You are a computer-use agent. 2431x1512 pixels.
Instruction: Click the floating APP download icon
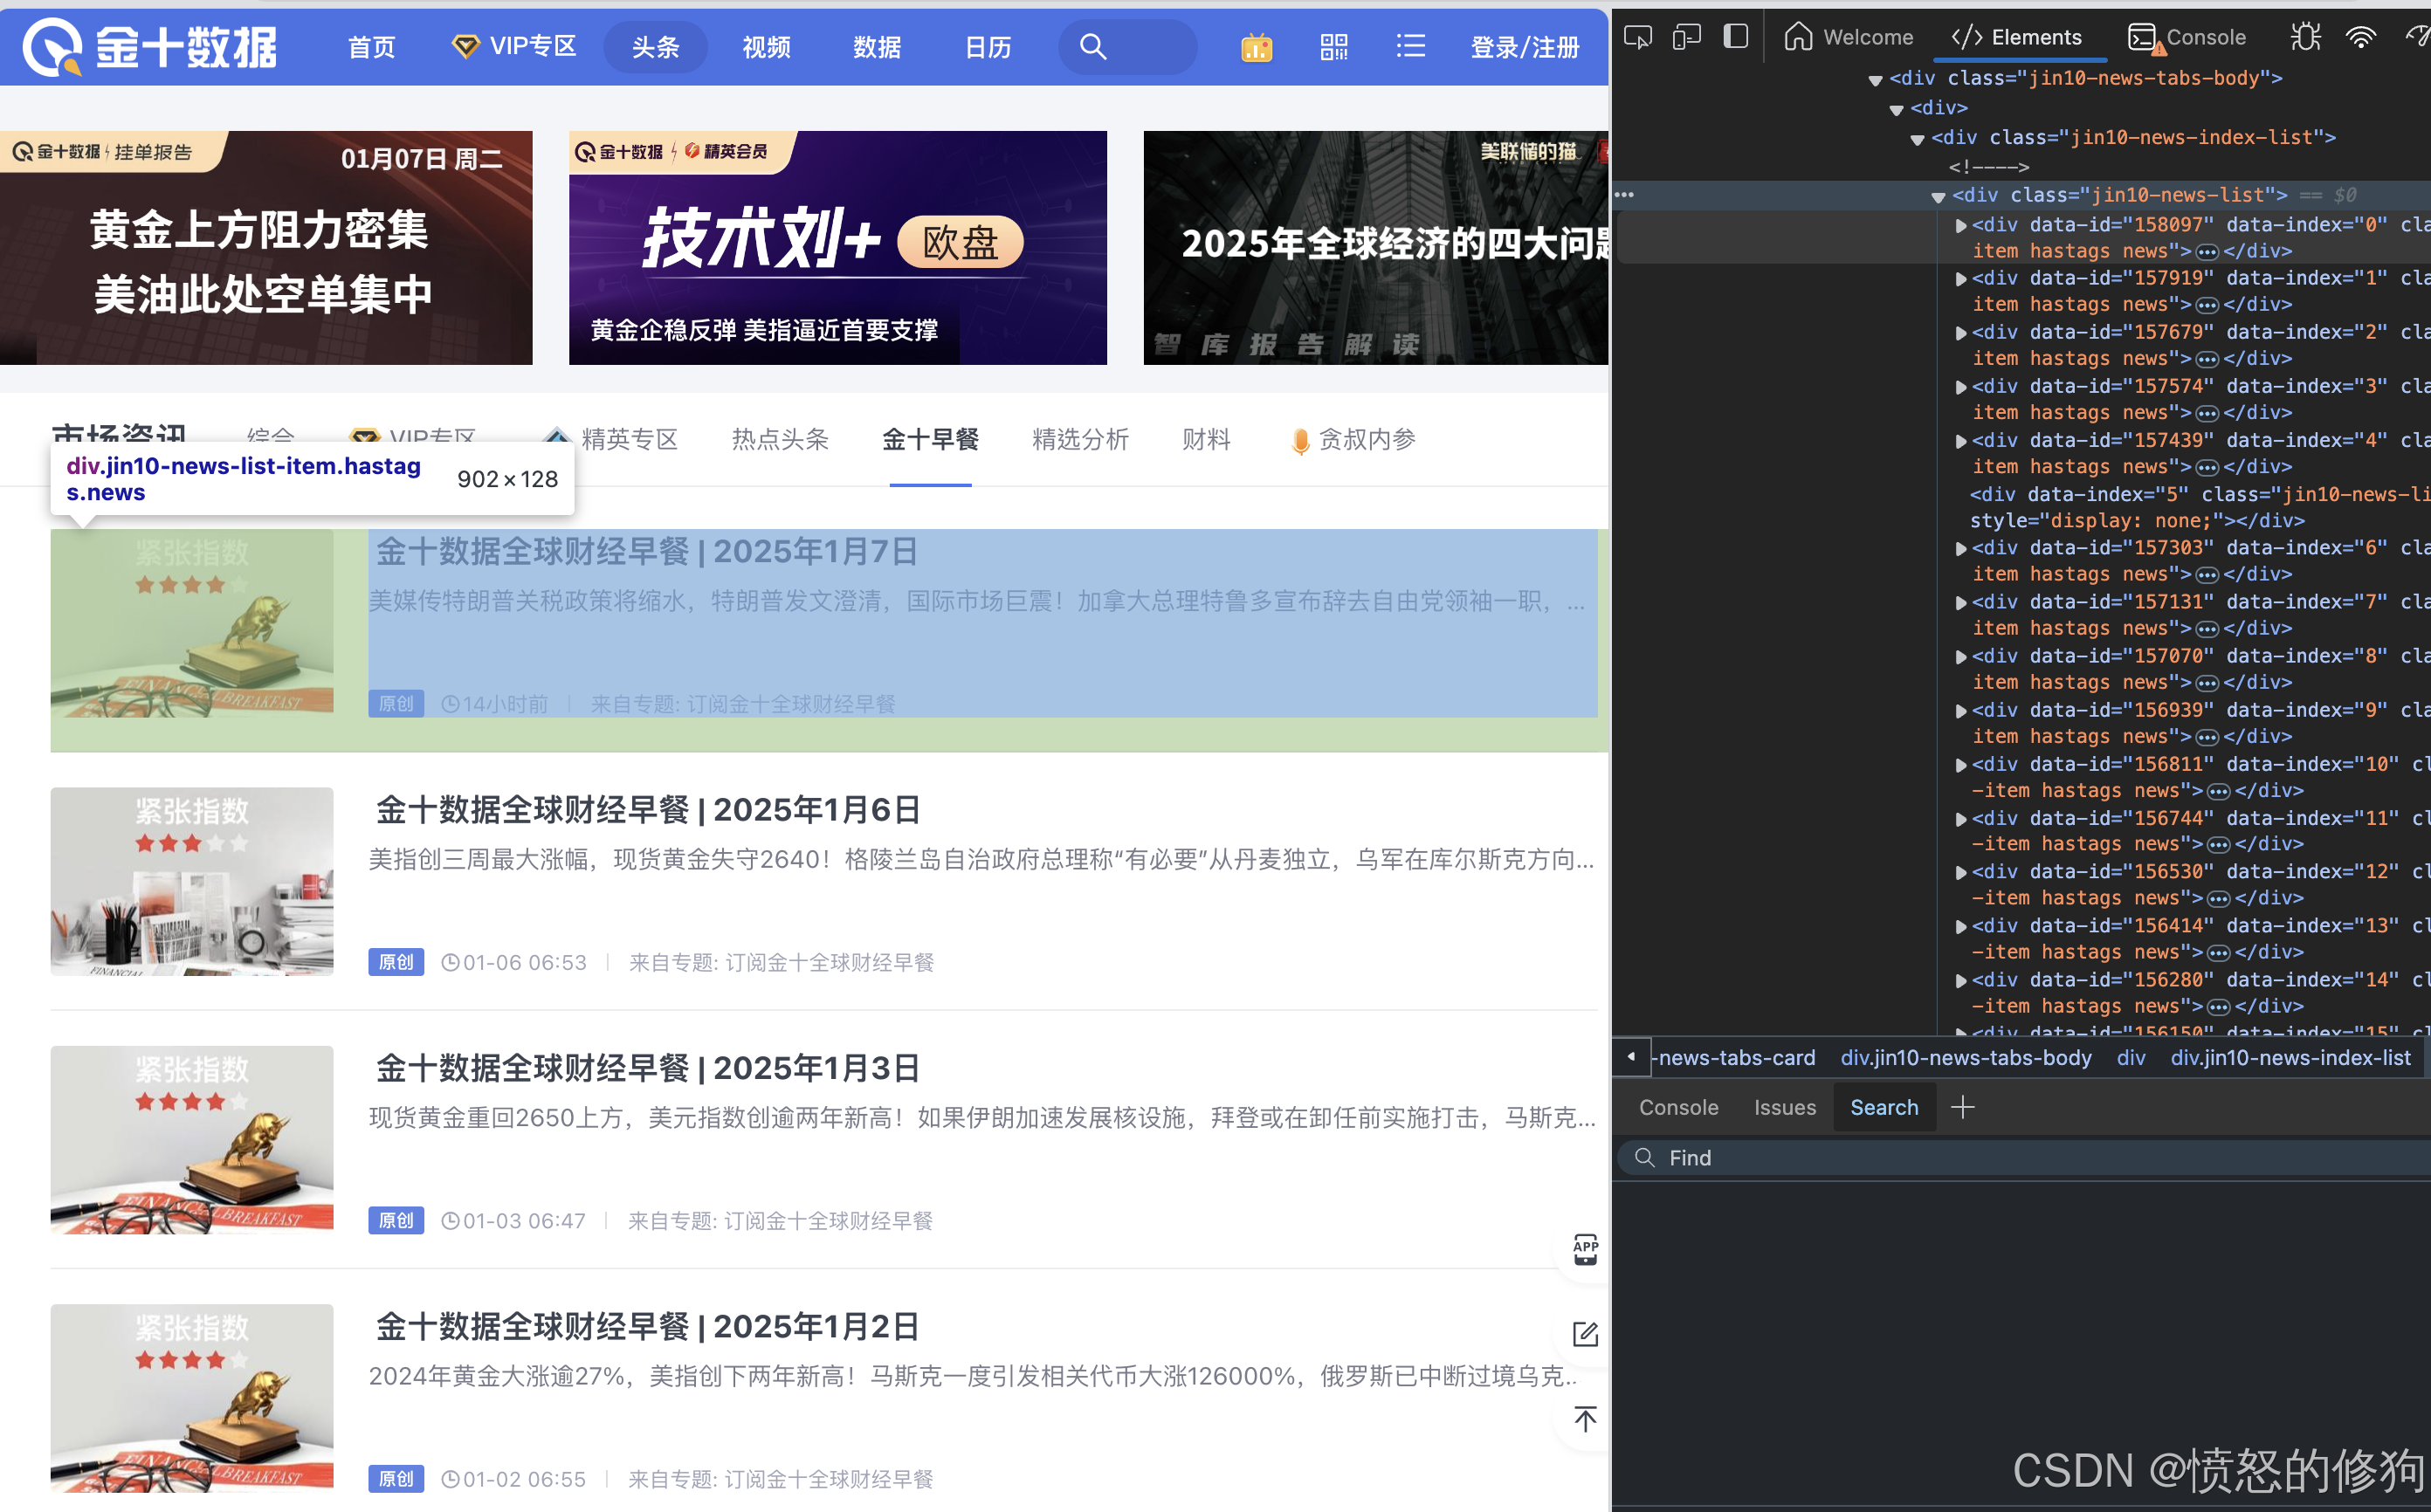tap(1585, 1249)
